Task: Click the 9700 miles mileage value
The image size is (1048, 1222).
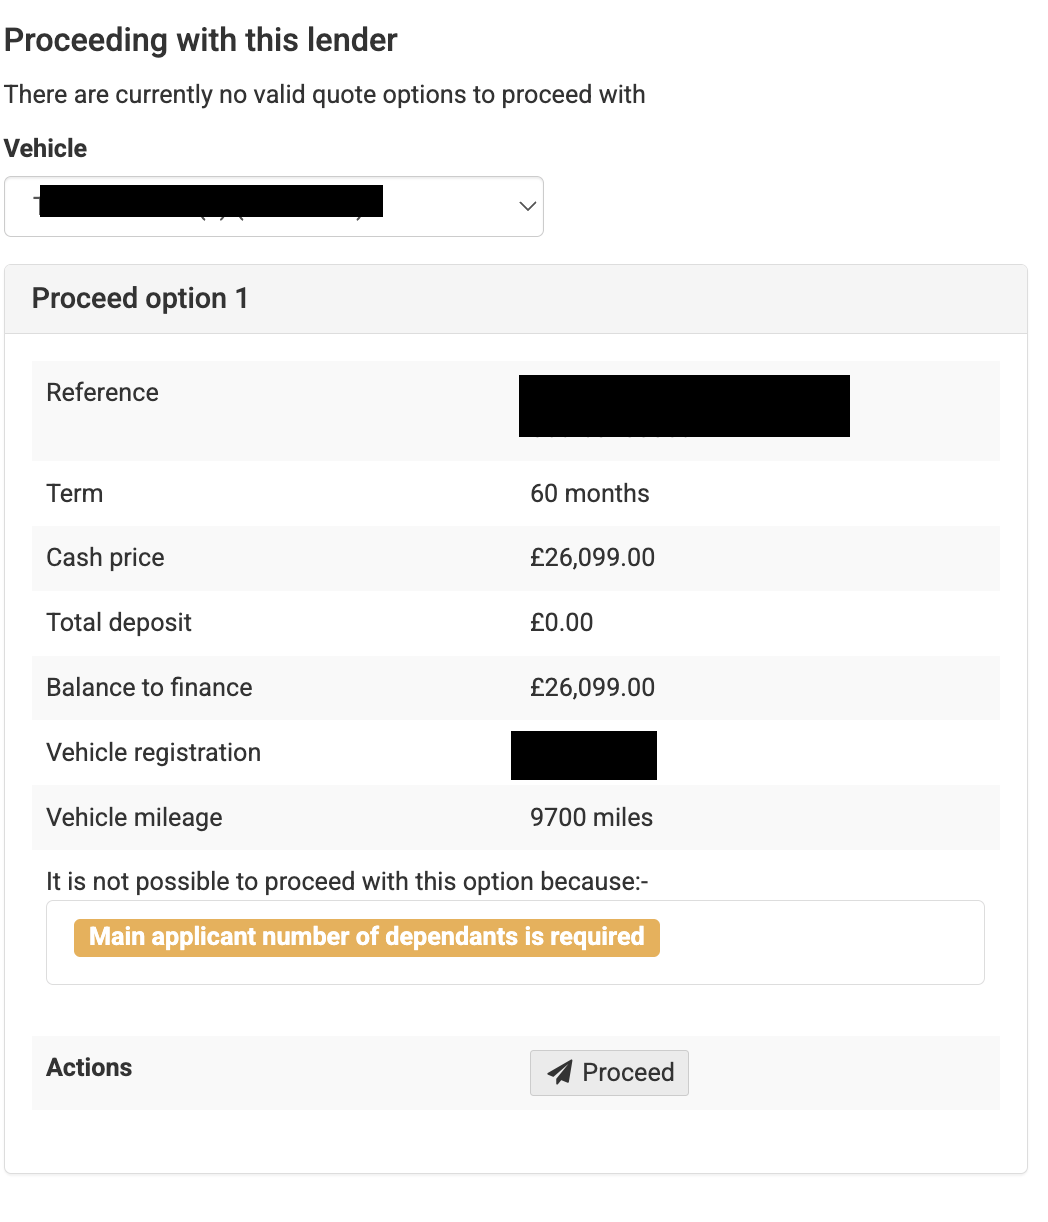Action: 592,817
